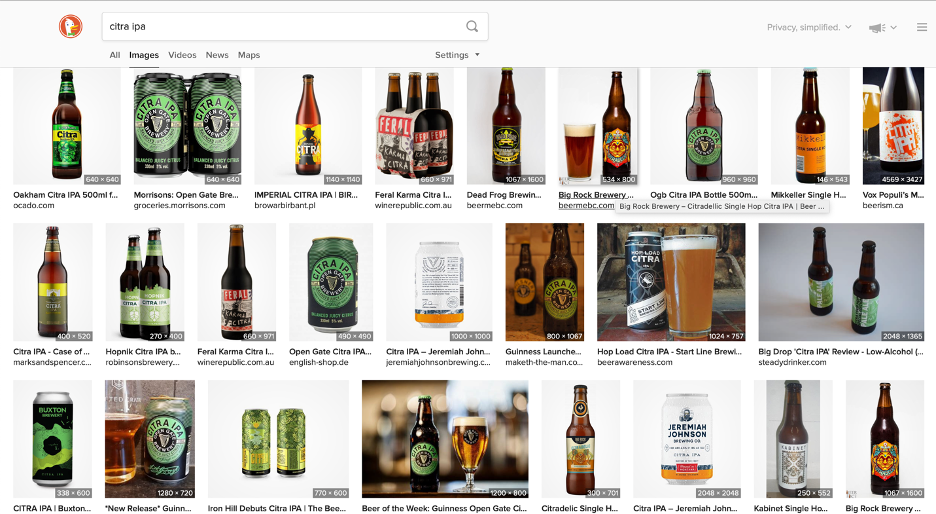This screenshot has height=514, width=936.
Task: Switch to the Videos tab
Action: pos(182,55)
